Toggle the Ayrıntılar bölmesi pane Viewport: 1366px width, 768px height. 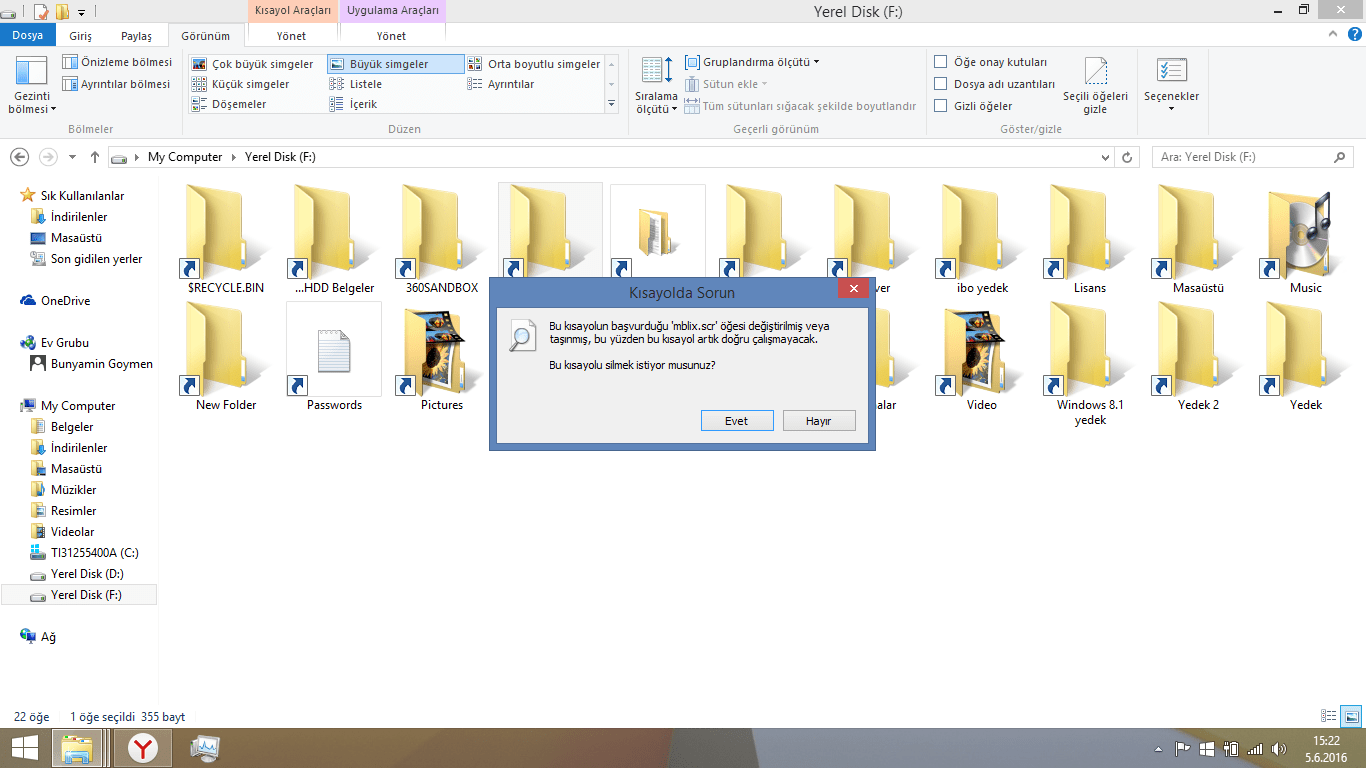click(x=117, y=84)
